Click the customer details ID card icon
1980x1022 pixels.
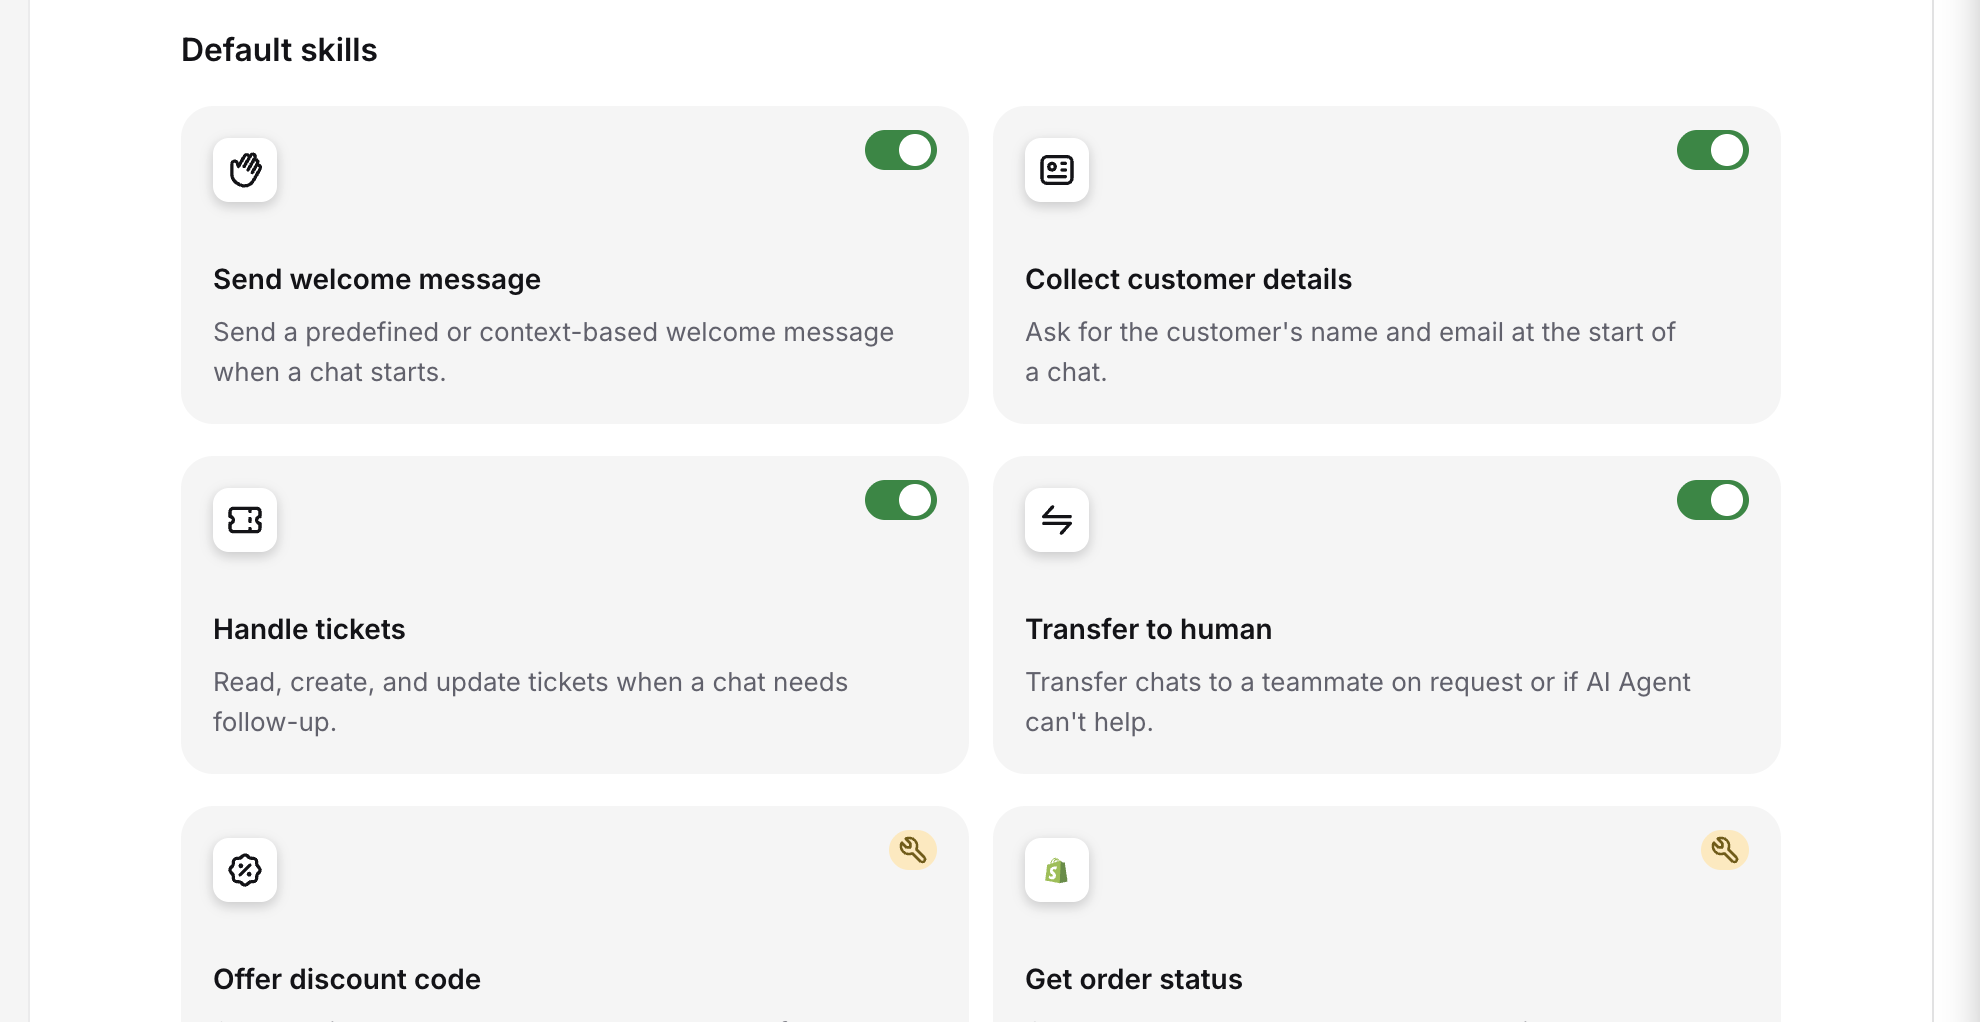1057,170
